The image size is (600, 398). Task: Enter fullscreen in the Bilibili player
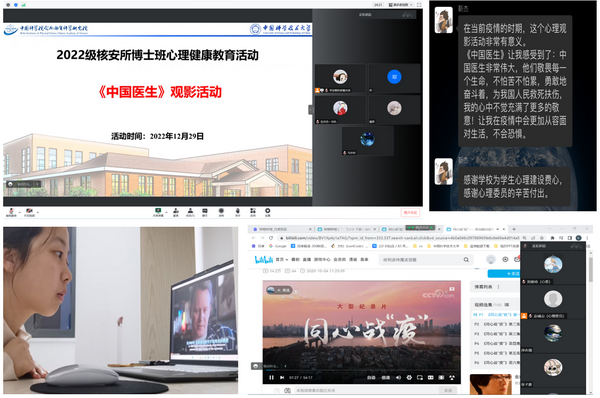[452, 378]
